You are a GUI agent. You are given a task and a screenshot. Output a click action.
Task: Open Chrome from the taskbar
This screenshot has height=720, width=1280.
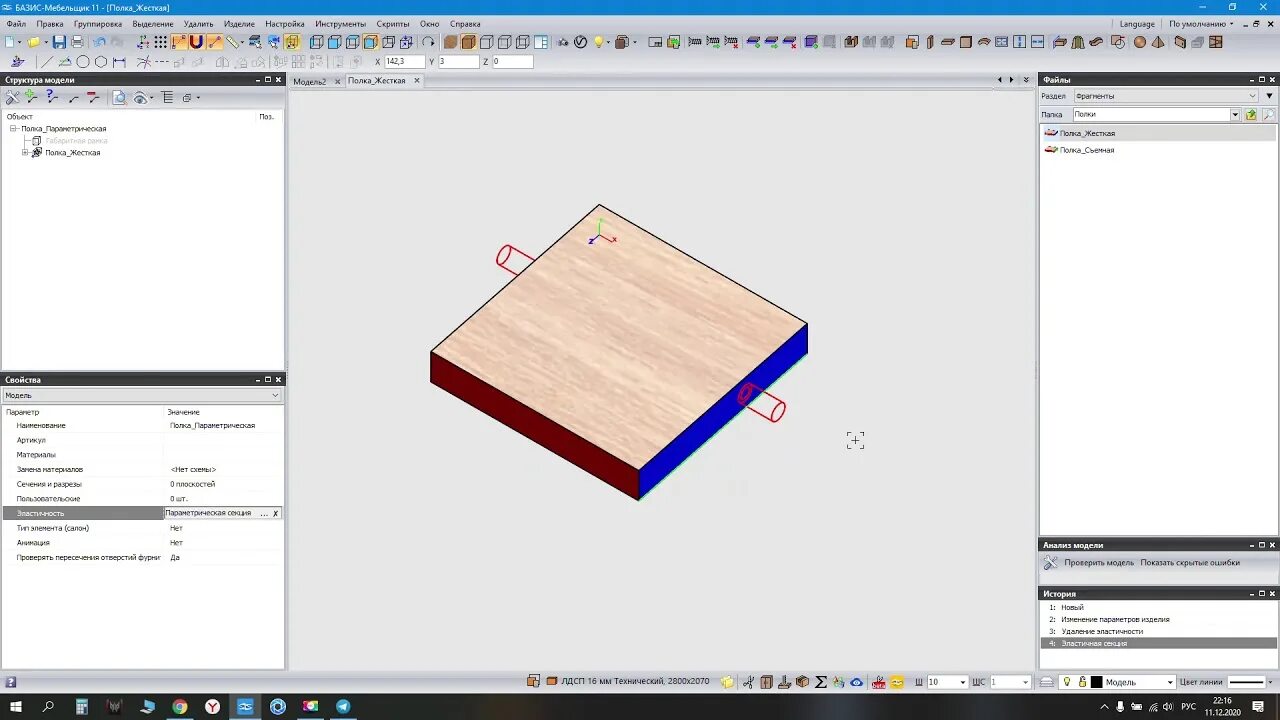point(179,706)
